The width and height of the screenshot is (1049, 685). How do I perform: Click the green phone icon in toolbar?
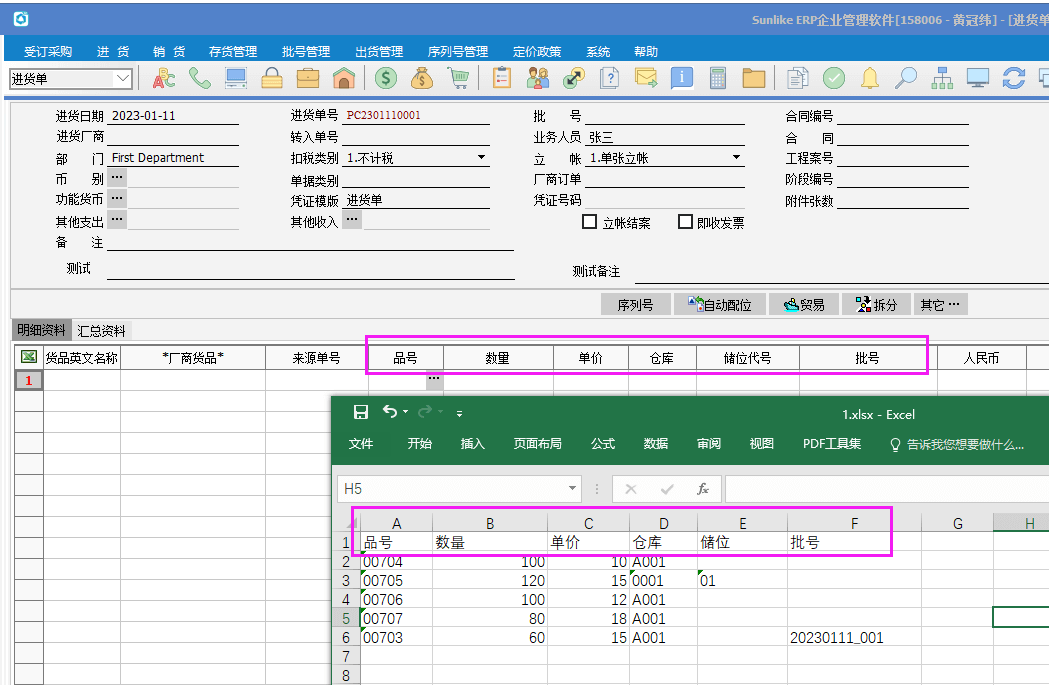199,78
